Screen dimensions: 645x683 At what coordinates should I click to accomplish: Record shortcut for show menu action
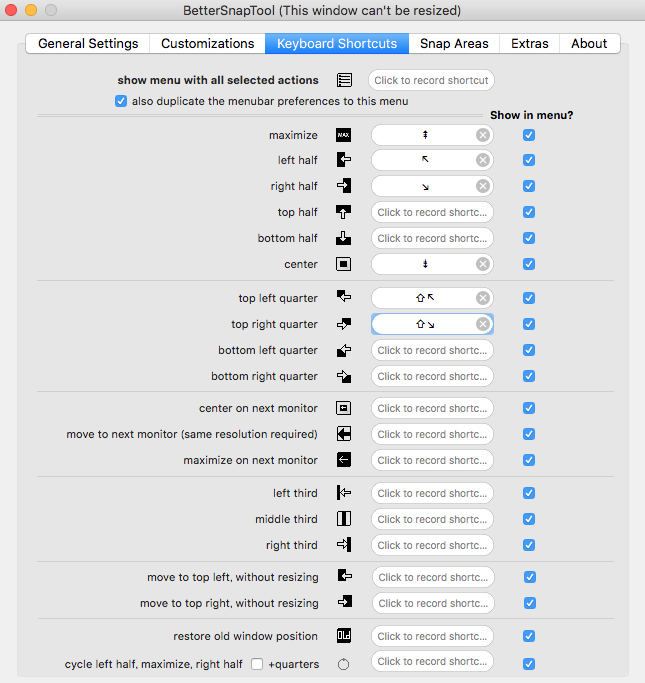click(431, 80)
